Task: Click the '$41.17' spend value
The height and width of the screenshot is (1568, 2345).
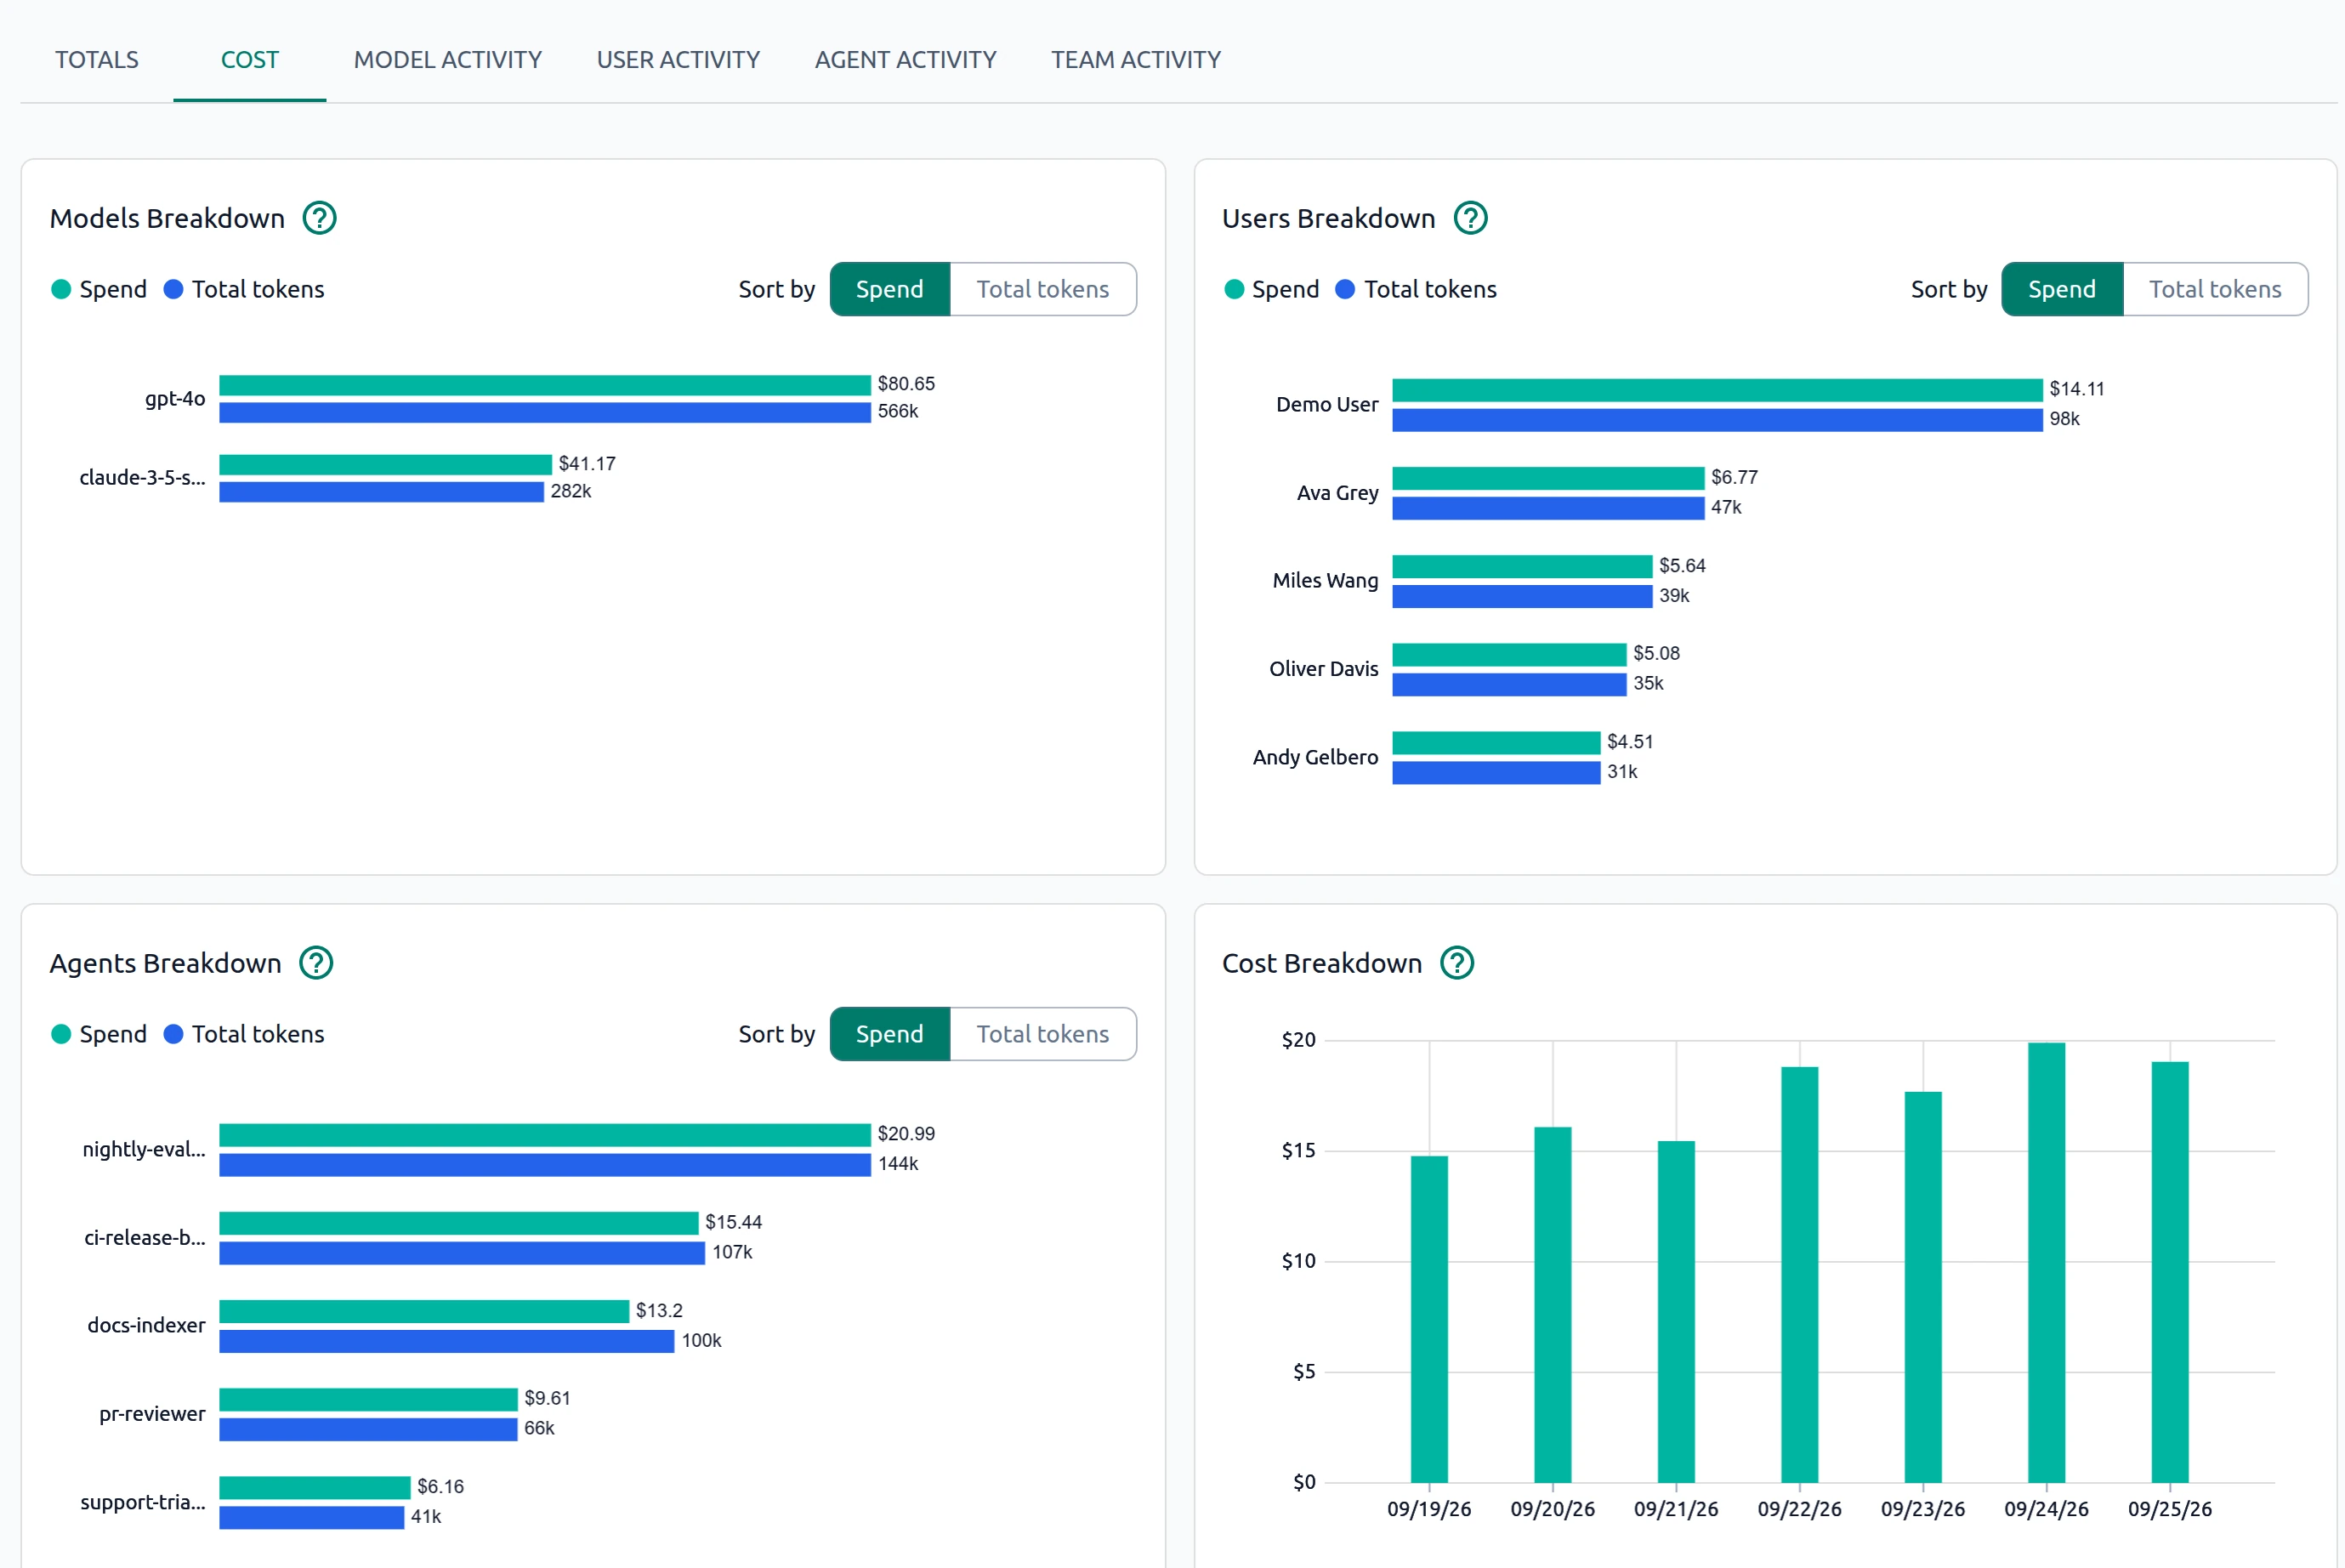Action: (587, 464)
